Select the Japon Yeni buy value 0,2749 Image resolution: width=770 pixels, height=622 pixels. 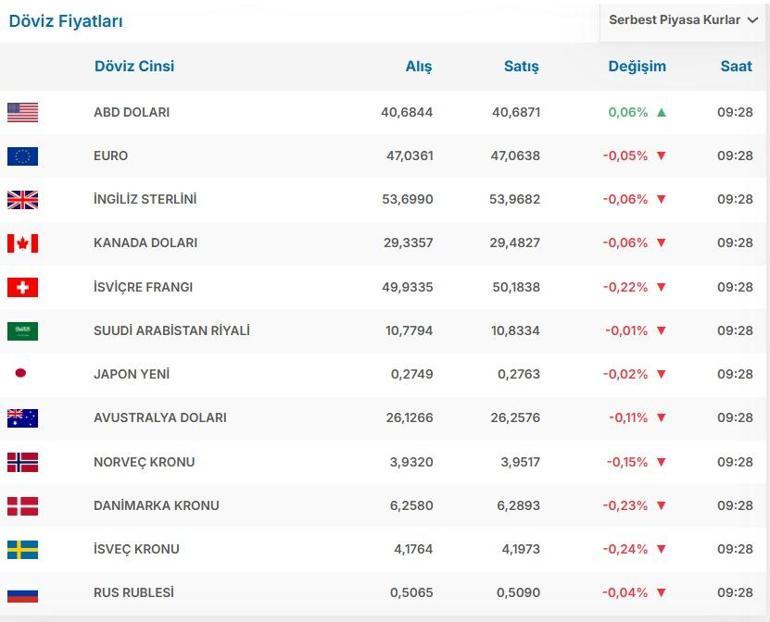click(x=412, y=374)
